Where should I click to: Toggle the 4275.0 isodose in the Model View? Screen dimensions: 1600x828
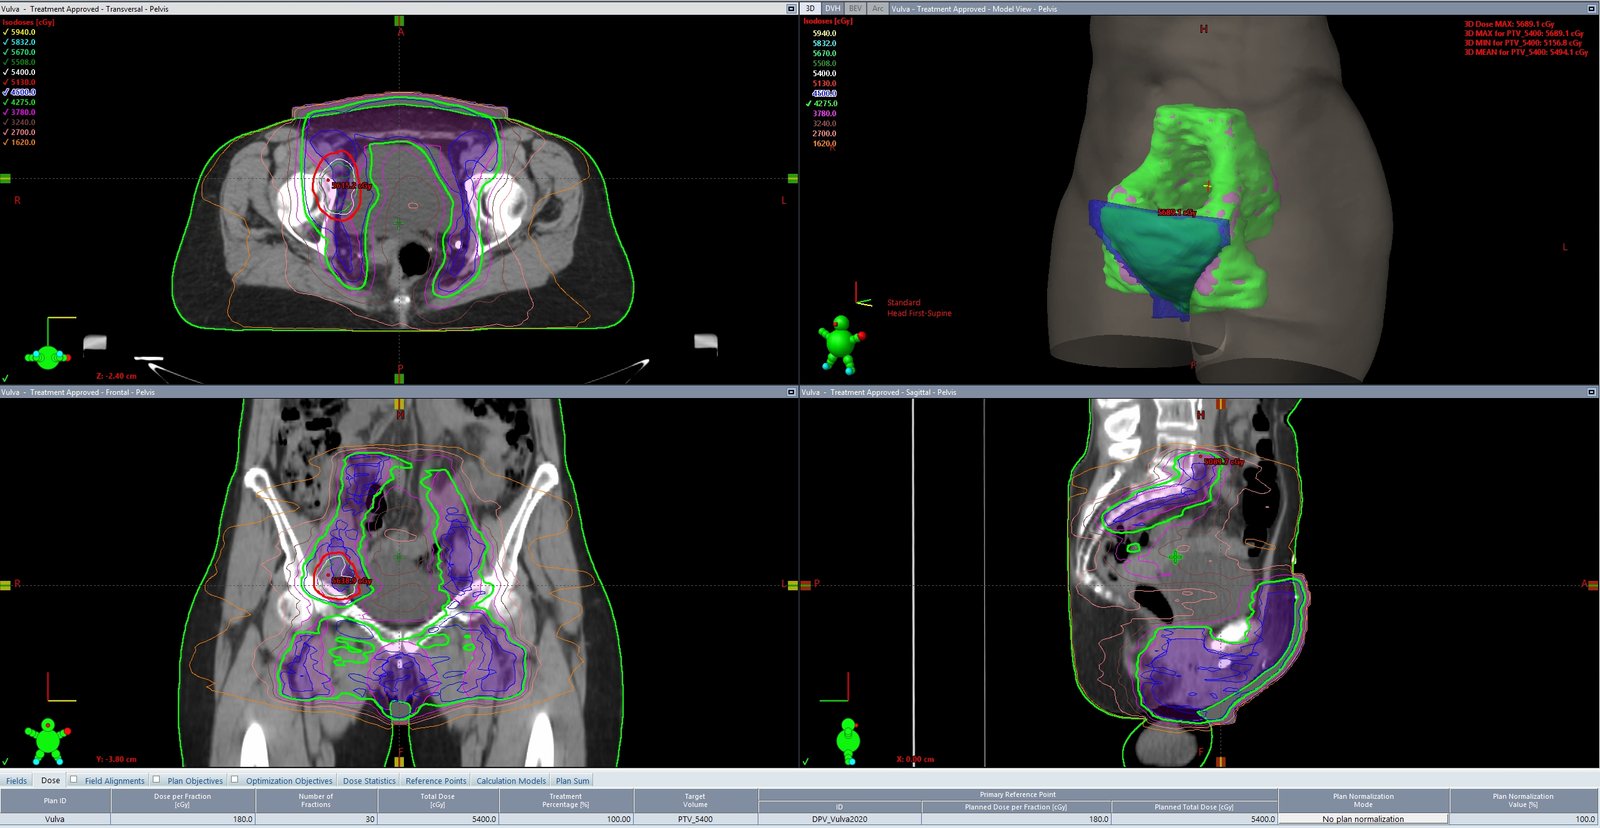click(824, 104)
